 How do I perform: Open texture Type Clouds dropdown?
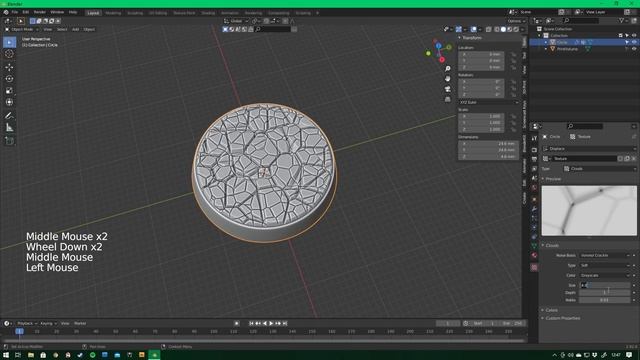coord(599,169)
